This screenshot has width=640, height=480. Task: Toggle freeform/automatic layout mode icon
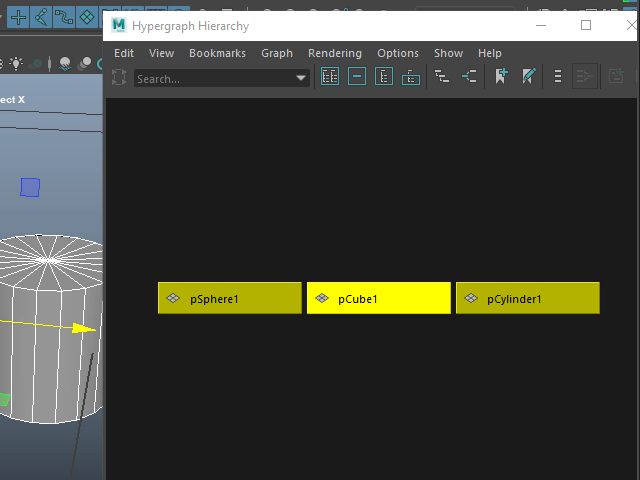pos(558,77)
